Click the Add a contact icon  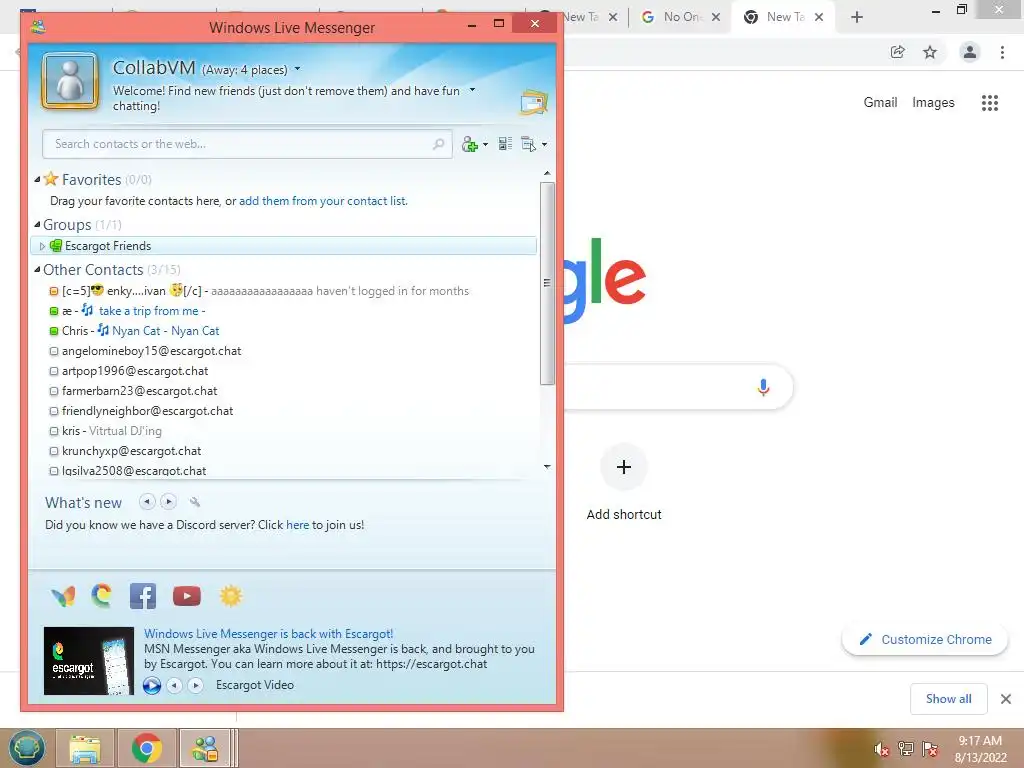point(470,144)
